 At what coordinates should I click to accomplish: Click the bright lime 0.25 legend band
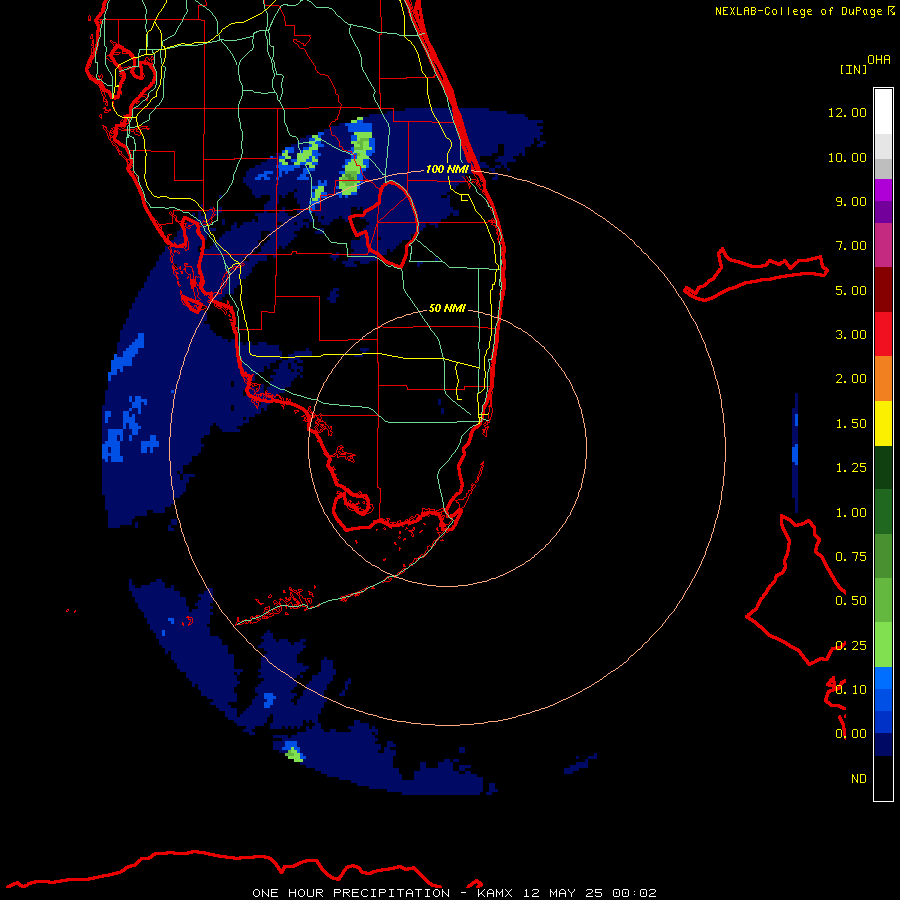[883, 645]
